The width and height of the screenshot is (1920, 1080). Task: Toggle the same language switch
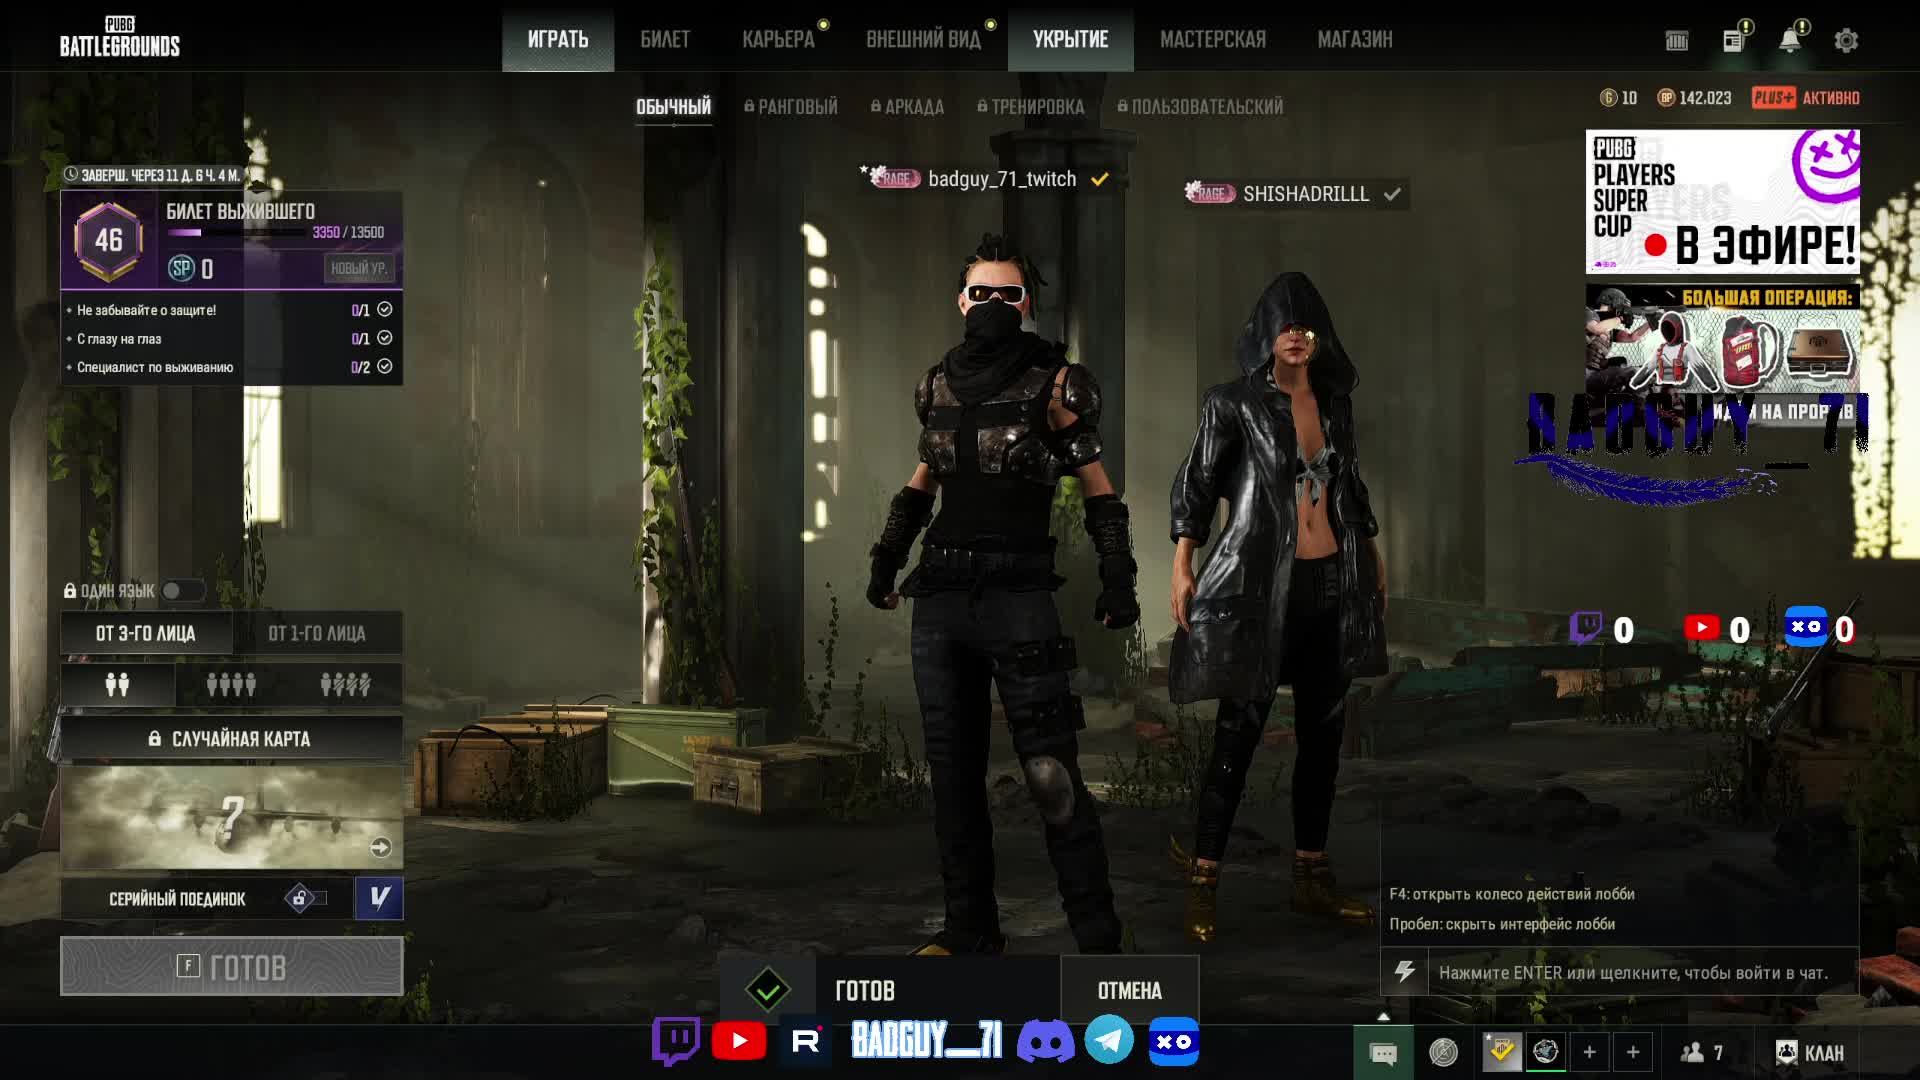[182, 591]
